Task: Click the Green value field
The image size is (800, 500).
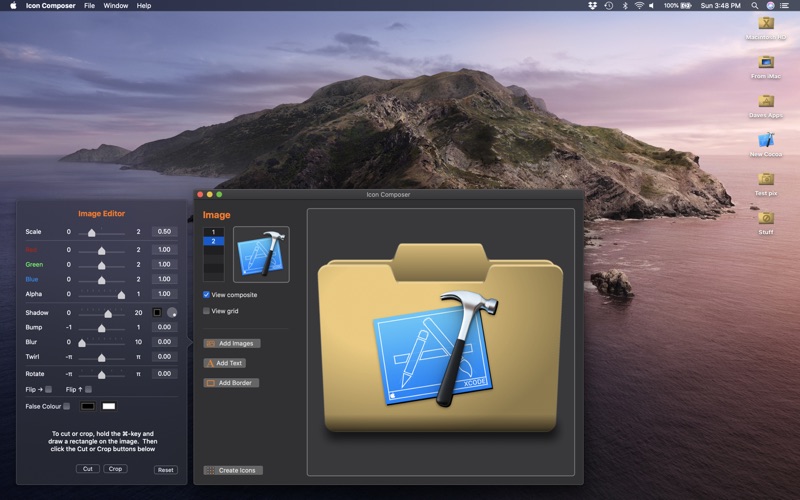Action: (164, 264)
